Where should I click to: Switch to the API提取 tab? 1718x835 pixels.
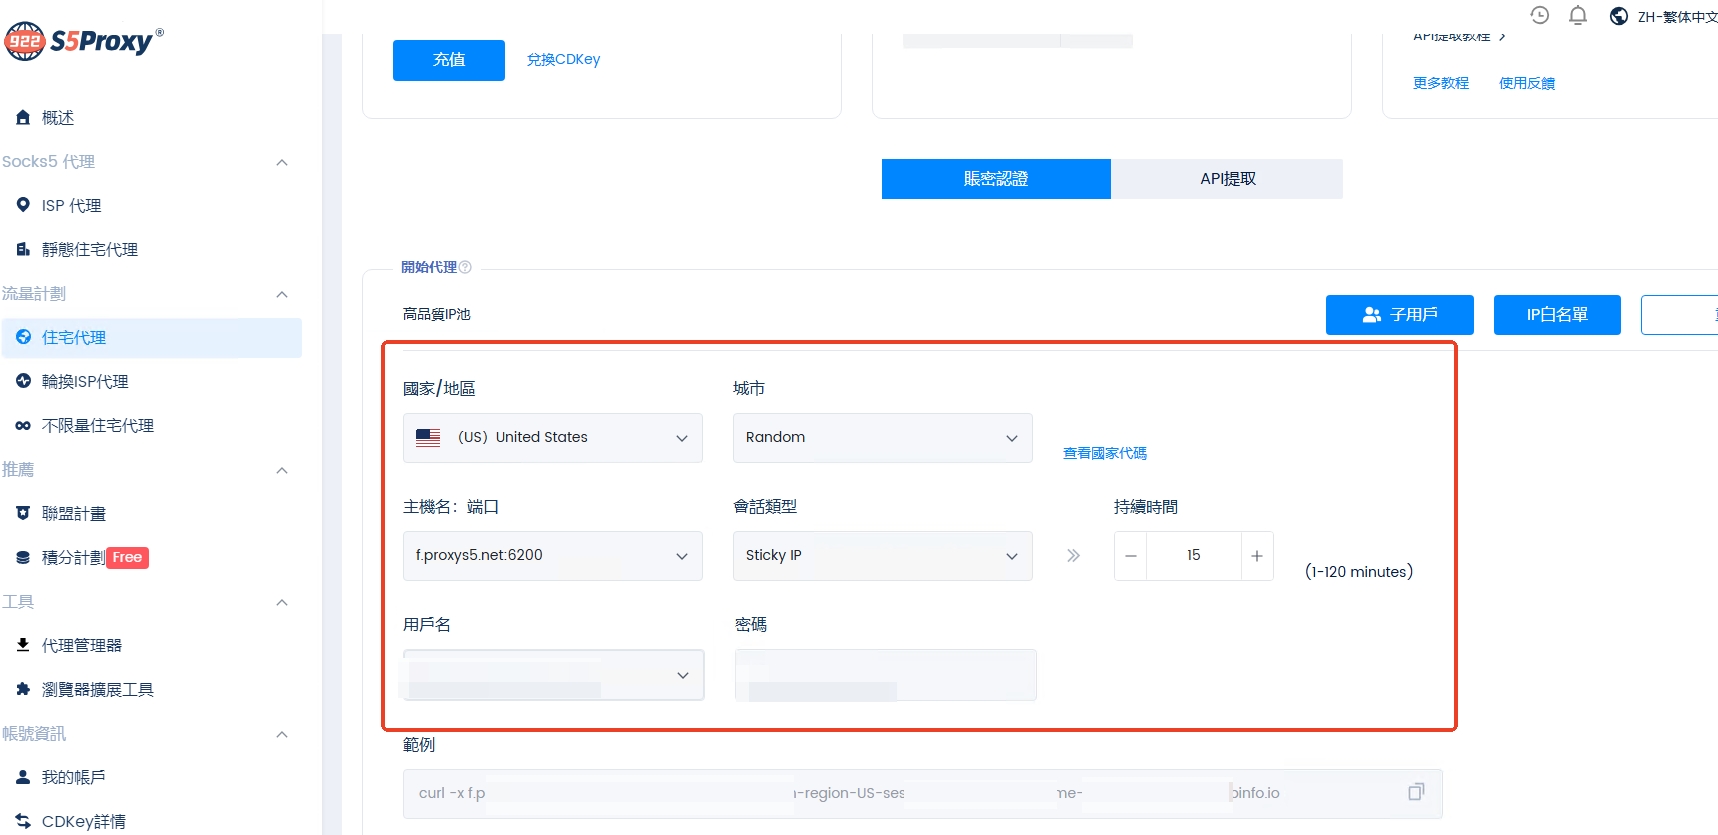pos(1227,179)
